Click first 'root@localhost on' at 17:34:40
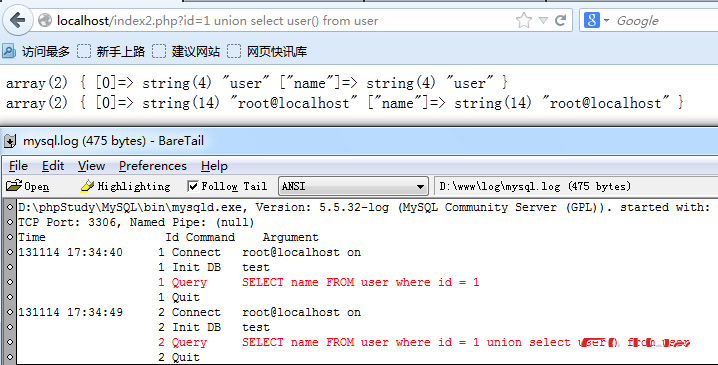 coord(301,252)
